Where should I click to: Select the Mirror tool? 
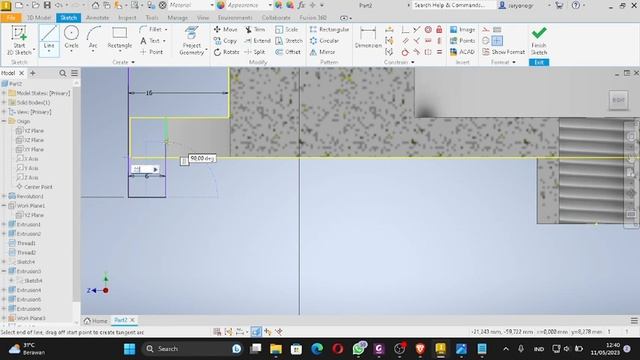click(x=322, y=52)
